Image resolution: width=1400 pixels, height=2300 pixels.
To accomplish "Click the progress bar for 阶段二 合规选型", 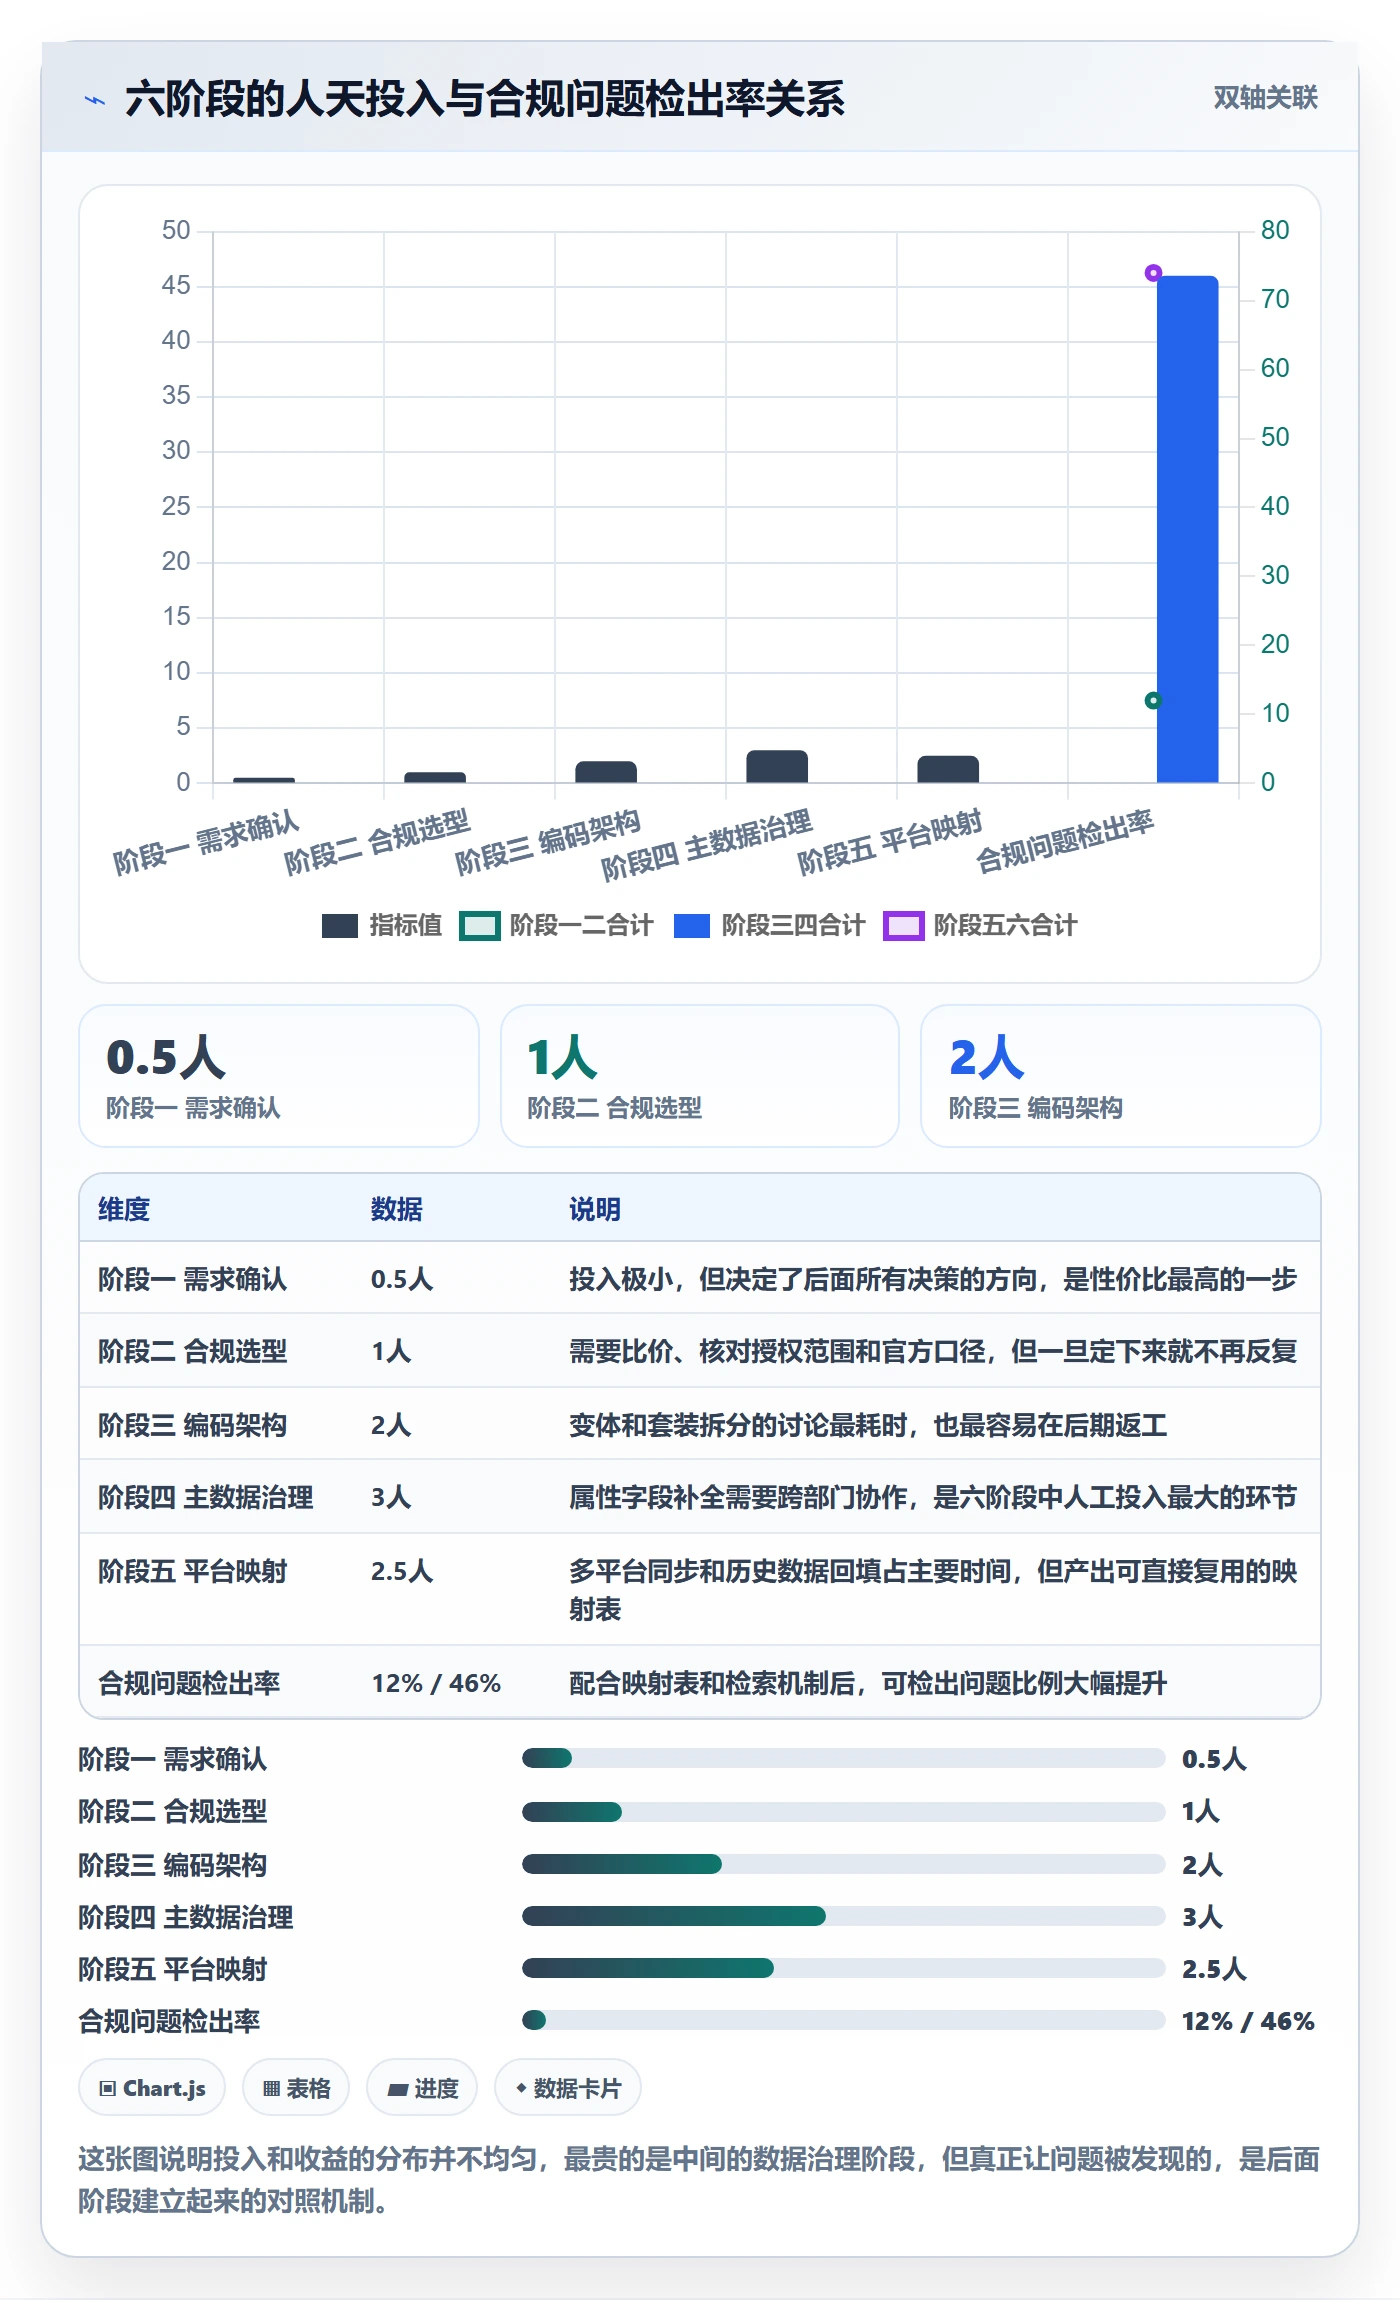I will (x=843, y=1811).
